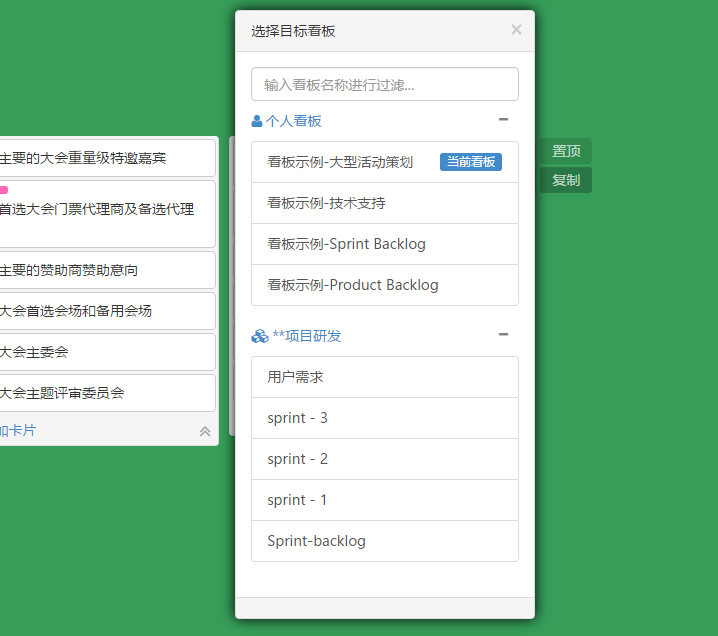The width and height of the screenshot is (718, 636).
Task: Select the 用户需求 board
Action: click(295, 377)
